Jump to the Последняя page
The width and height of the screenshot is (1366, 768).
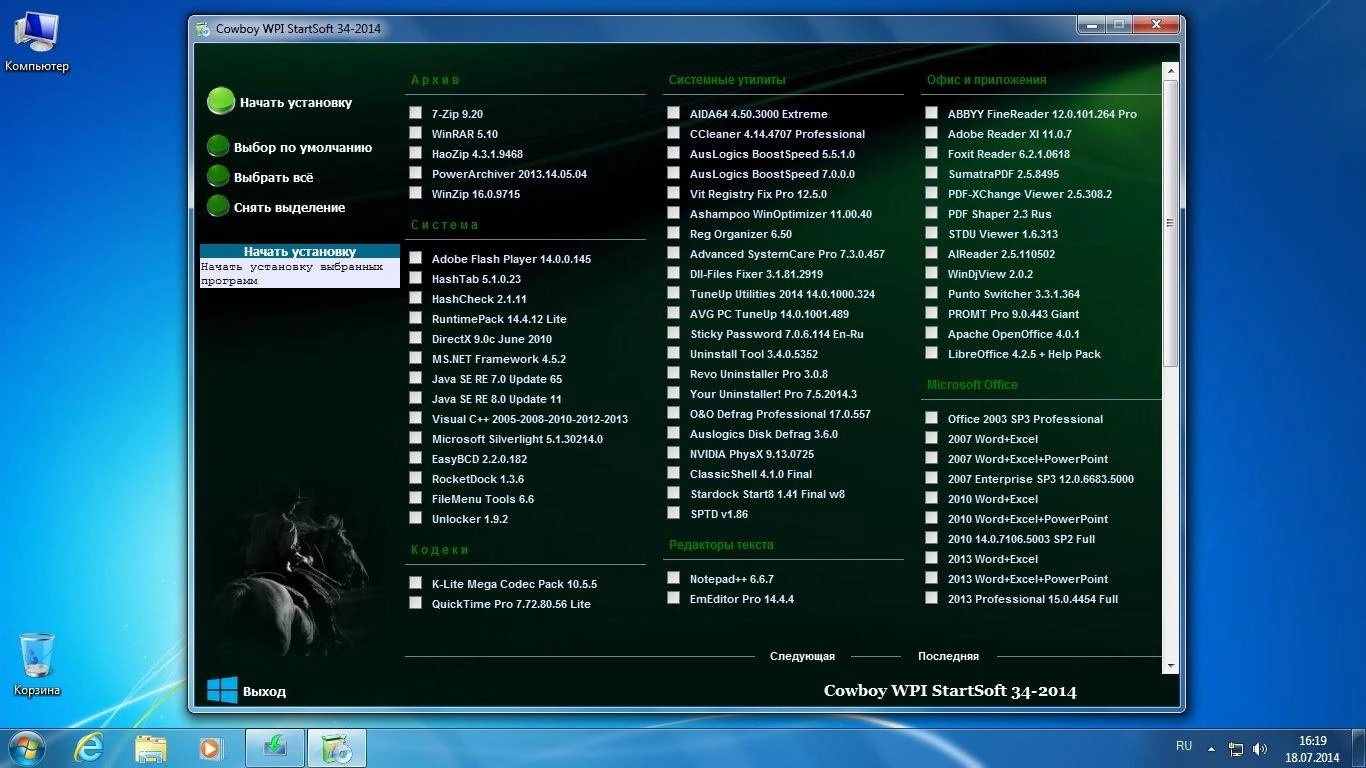[x=948, y=657]
